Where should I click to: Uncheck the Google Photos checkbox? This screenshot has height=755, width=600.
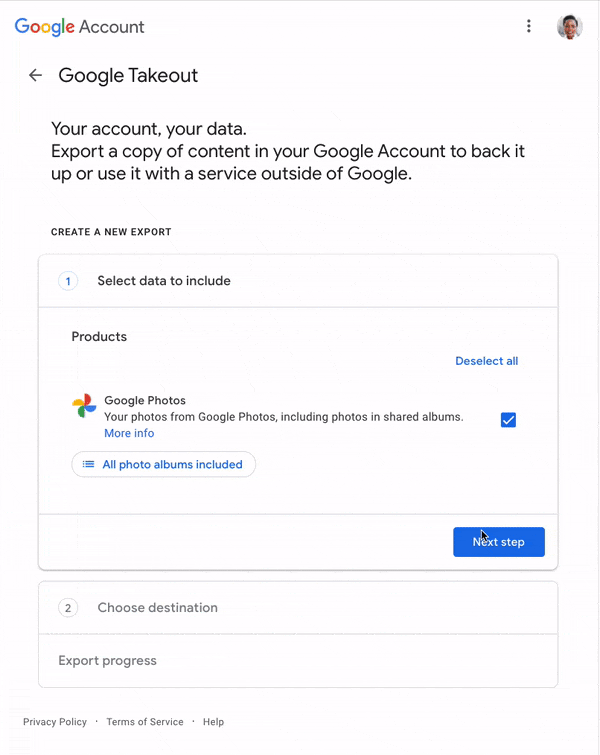(x=508, y=420)
